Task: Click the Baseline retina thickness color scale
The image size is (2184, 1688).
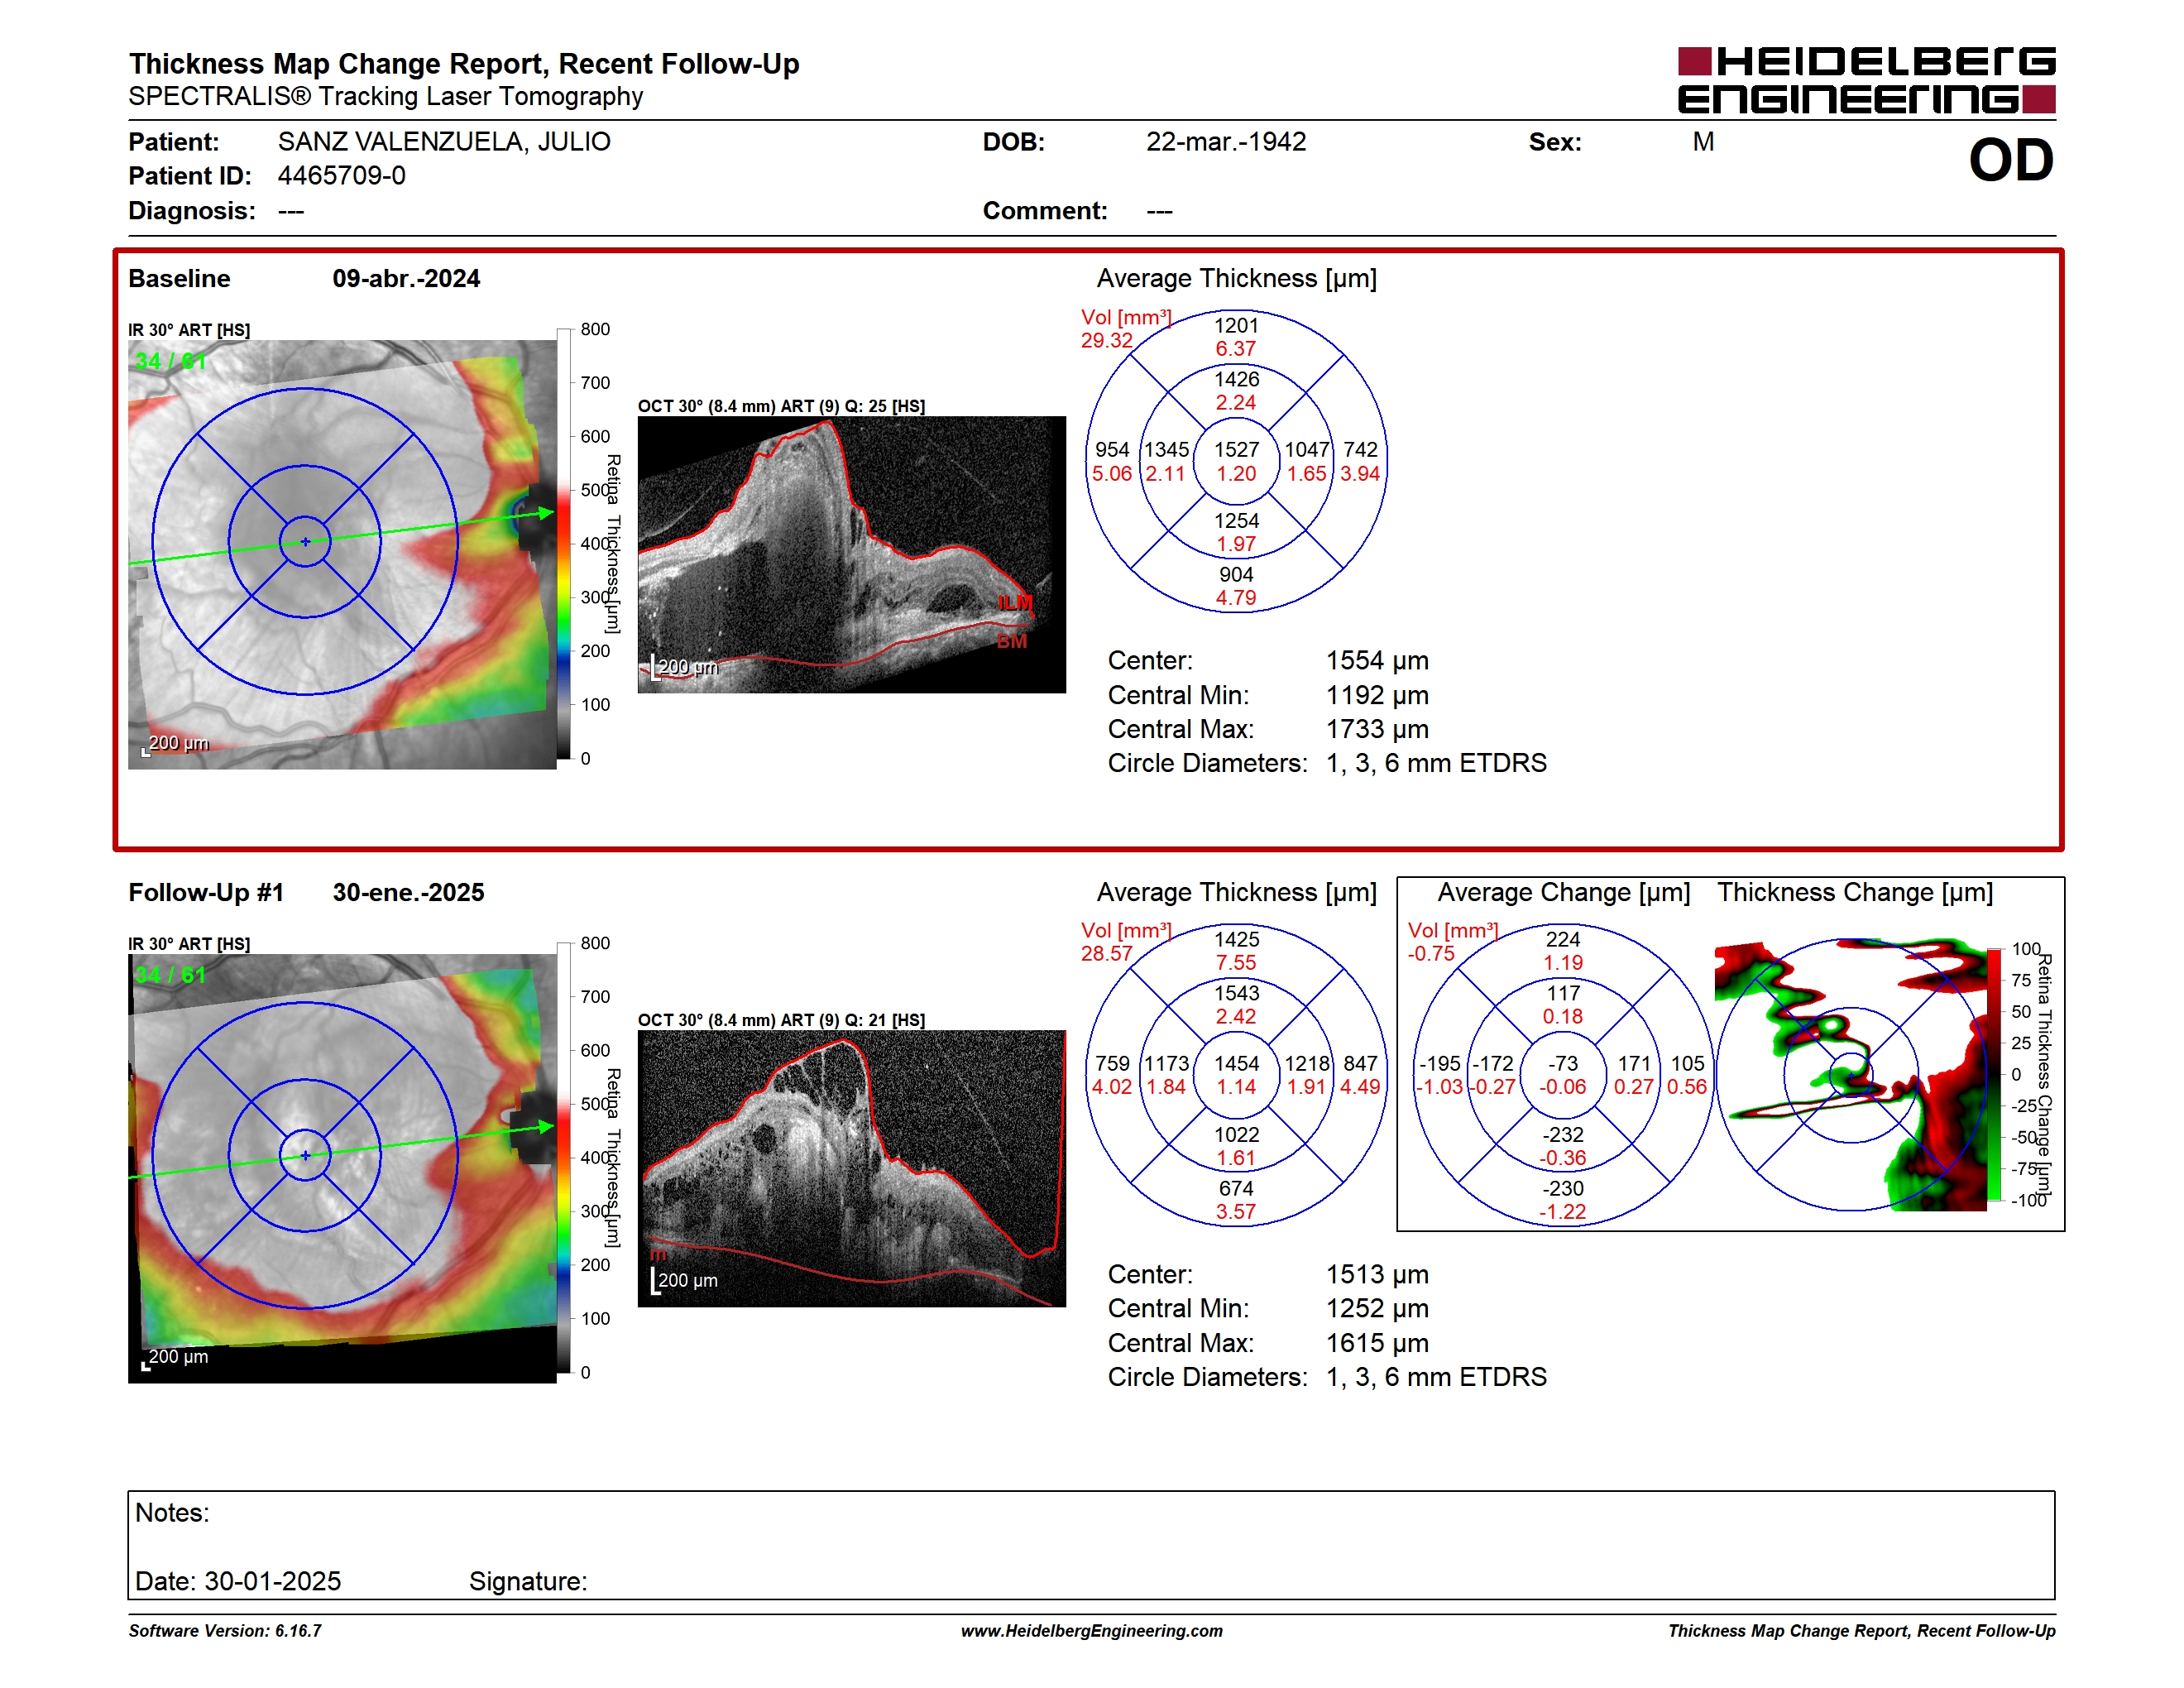Action: [564, 544]
